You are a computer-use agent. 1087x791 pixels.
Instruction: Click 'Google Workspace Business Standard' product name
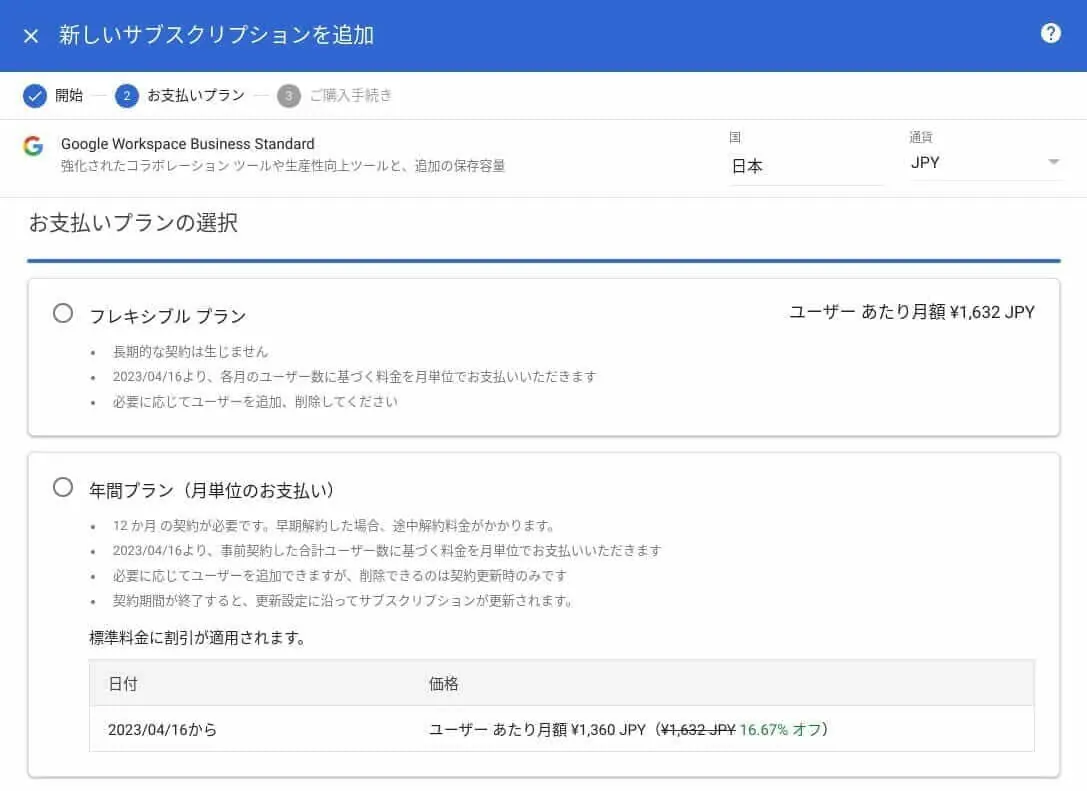(188, 144)
